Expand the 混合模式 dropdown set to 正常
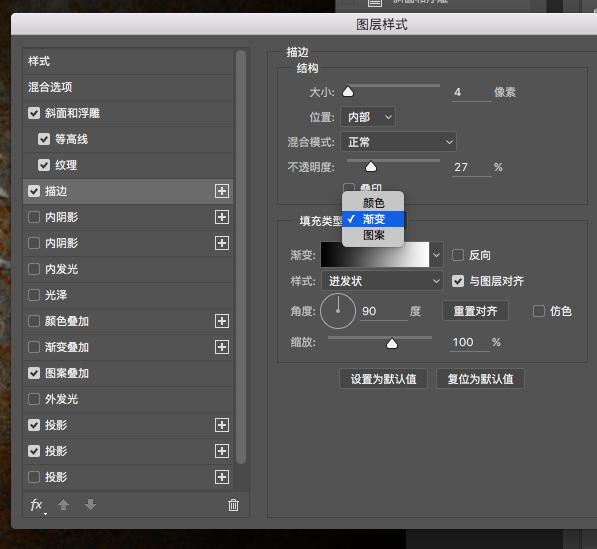This screenshot has width=597, height=549. 398,142
